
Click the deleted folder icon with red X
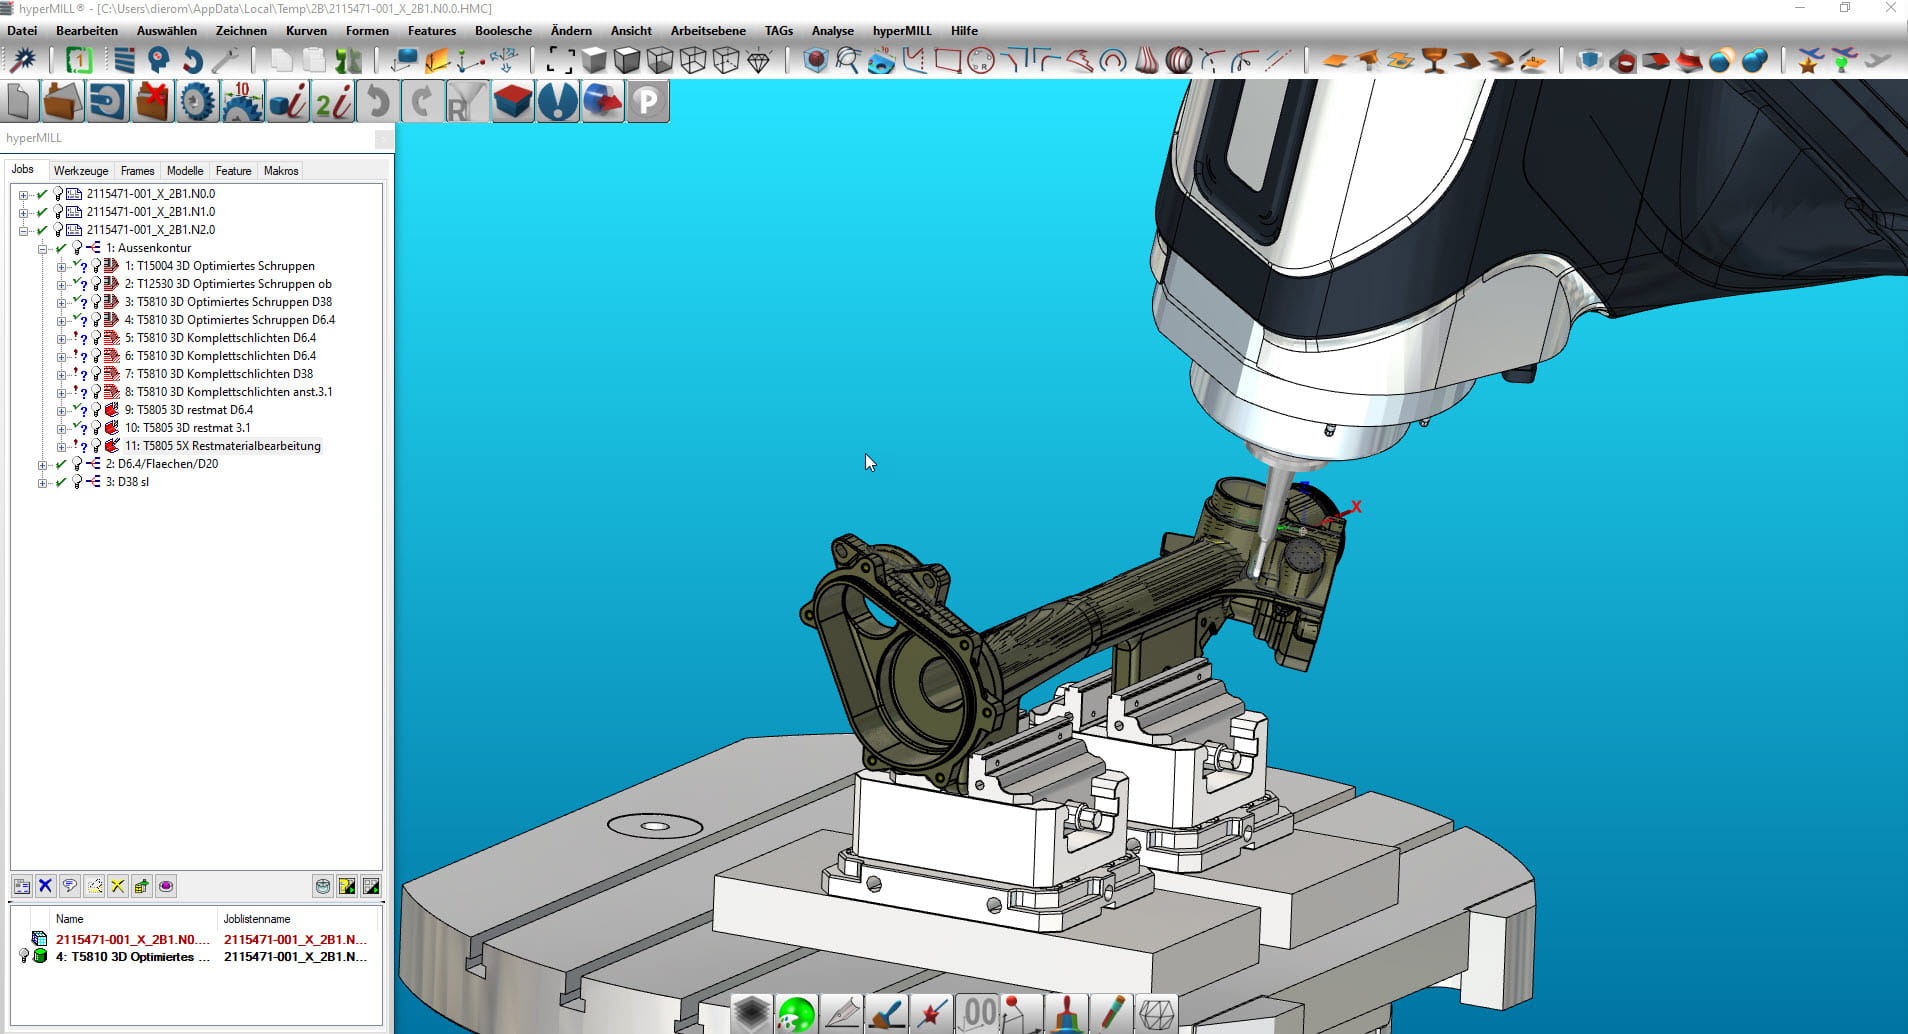click(152, 102)
